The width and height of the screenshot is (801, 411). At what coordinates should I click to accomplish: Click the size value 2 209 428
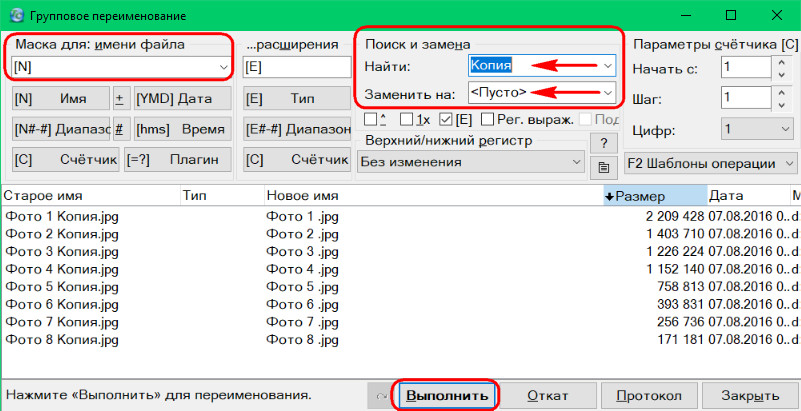675,216
